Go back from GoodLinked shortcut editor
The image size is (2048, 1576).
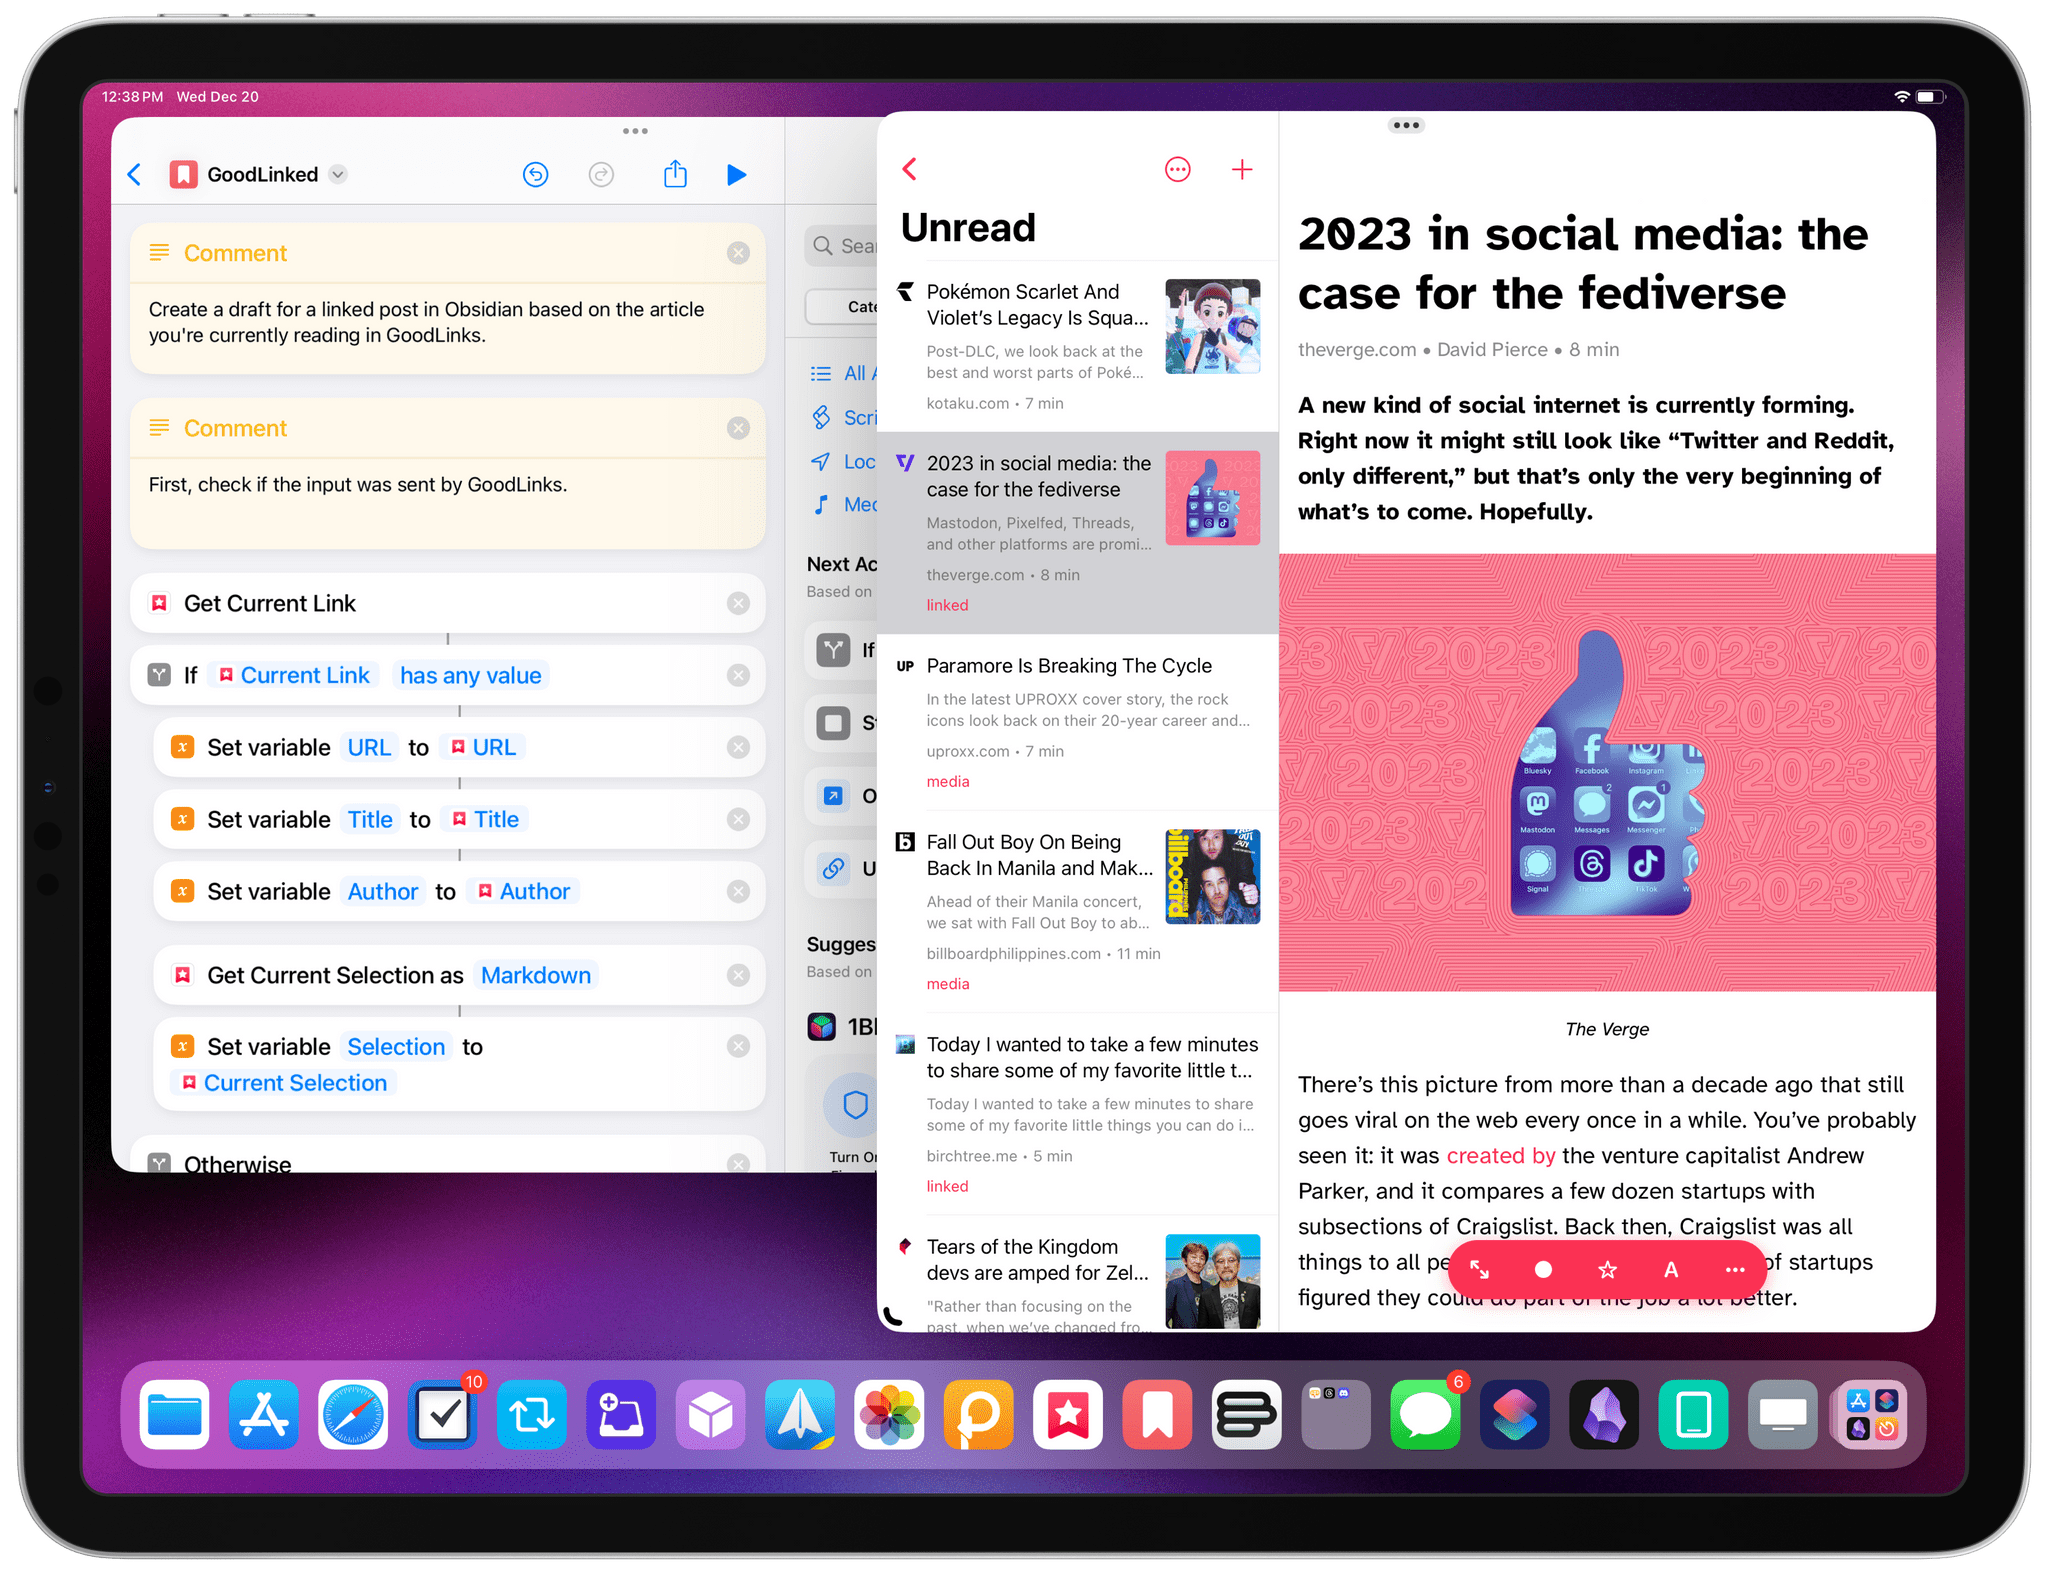point(135,174)
